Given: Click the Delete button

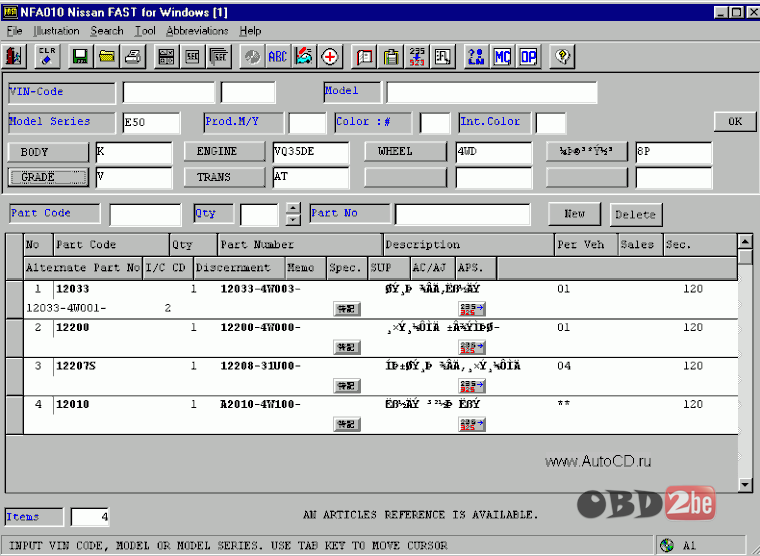Looking at the screenshot, I should (x=636, y=215).
